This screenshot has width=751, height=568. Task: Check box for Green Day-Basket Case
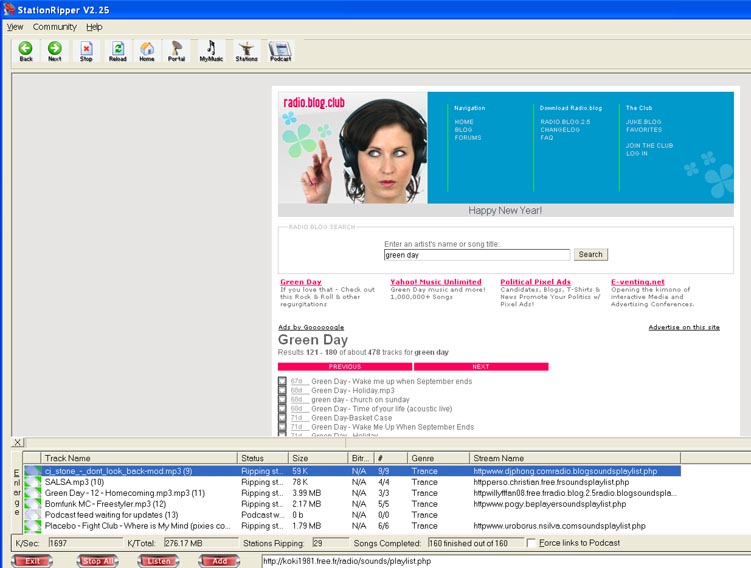tap(282, 418)
